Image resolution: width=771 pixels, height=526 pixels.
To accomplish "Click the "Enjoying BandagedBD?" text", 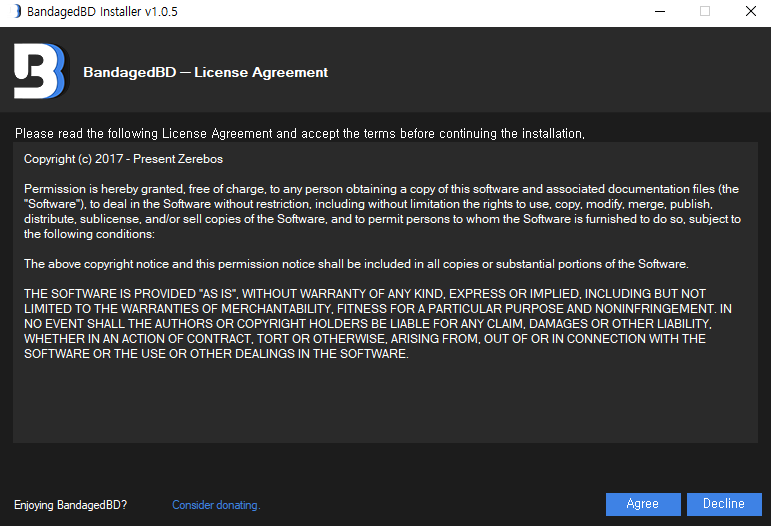I will (70, 505).
